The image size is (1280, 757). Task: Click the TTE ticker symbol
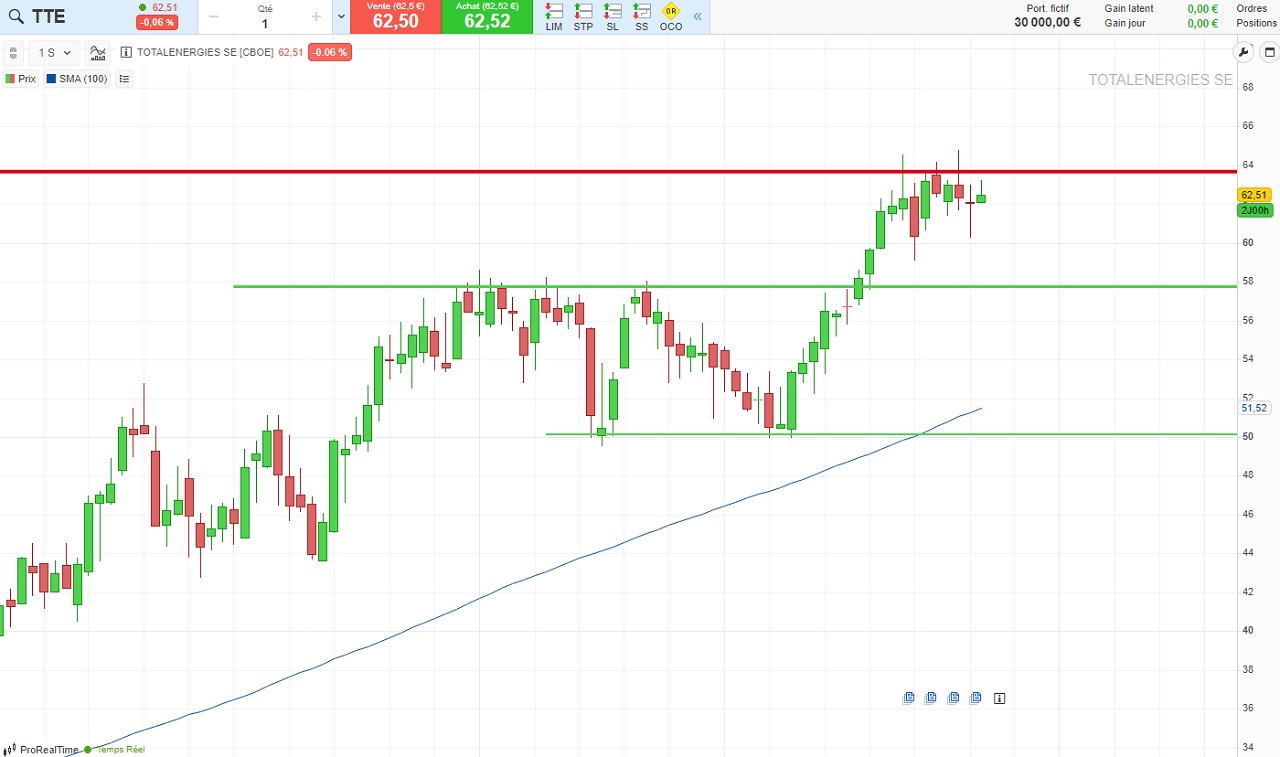[49, 17]
